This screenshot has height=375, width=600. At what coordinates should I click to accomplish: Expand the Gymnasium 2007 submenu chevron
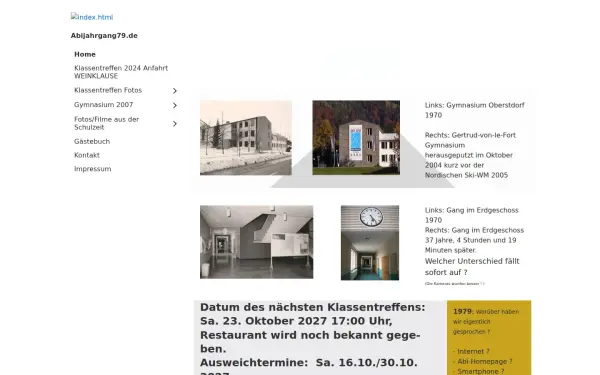point(174,105)
